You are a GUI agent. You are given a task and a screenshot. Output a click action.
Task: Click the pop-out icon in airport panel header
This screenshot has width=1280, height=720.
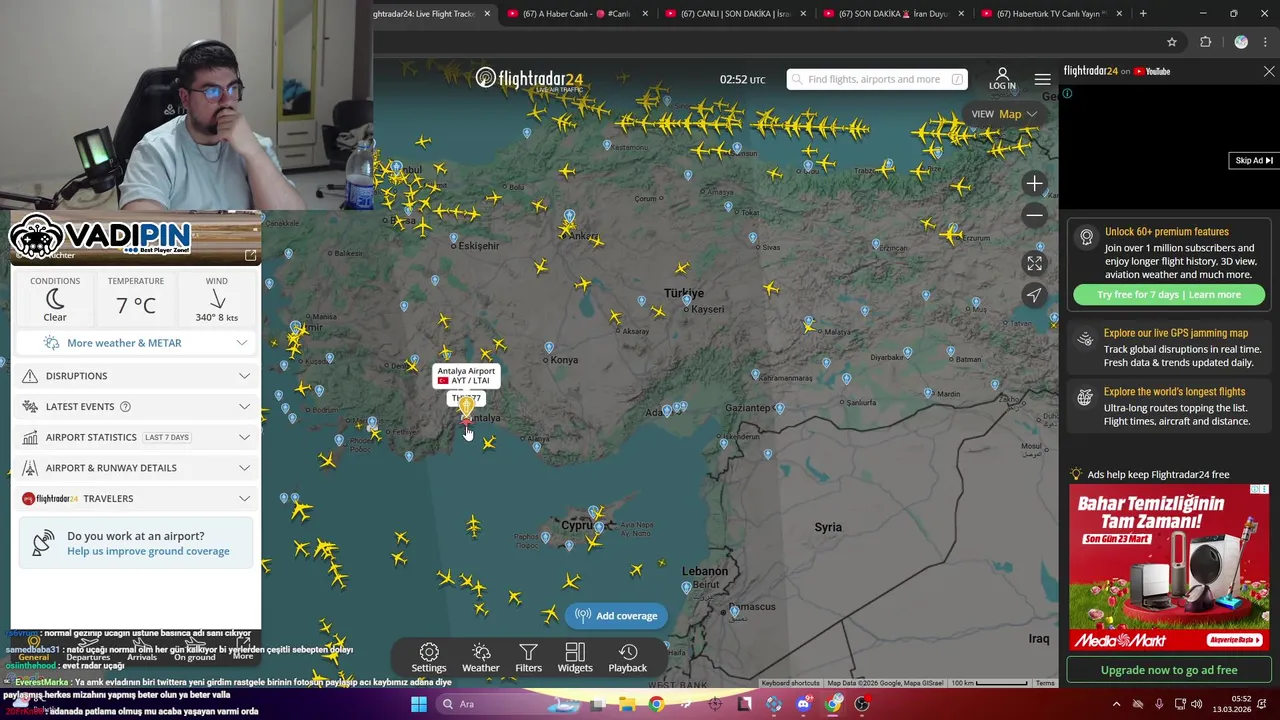[250, 256]
